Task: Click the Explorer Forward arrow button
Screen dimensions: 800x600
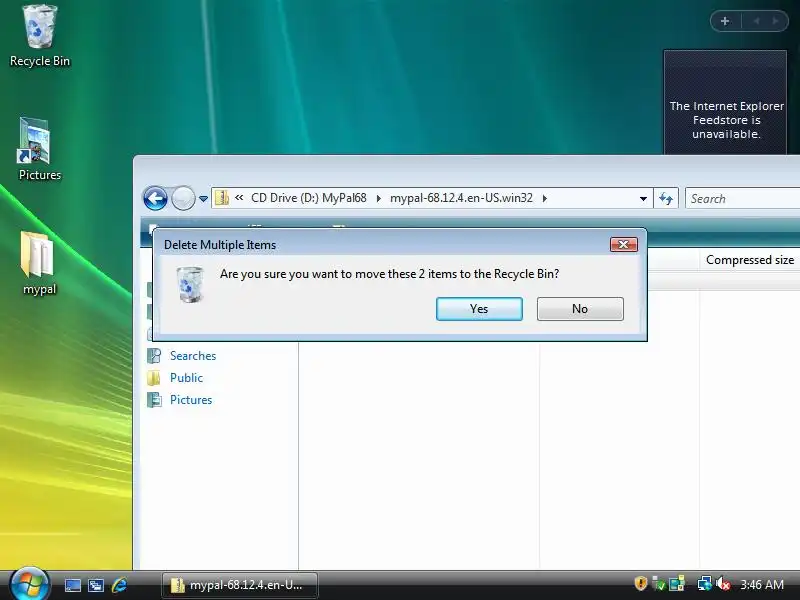Action: 183,198
